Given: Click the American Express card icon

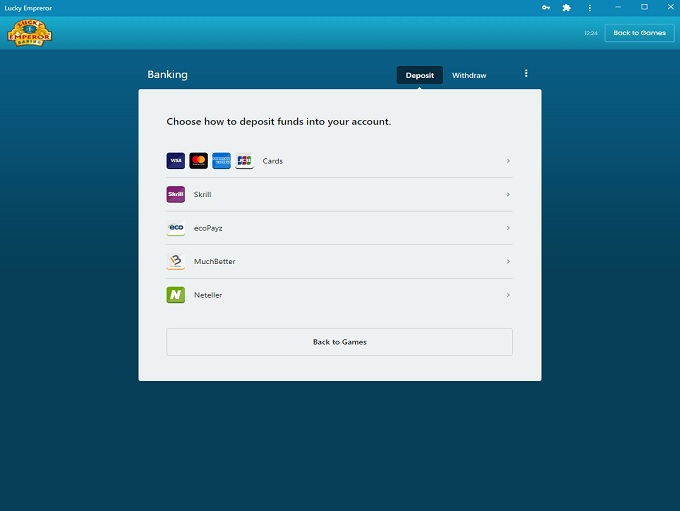Looking at the screenshot, I should coord(221,161).
